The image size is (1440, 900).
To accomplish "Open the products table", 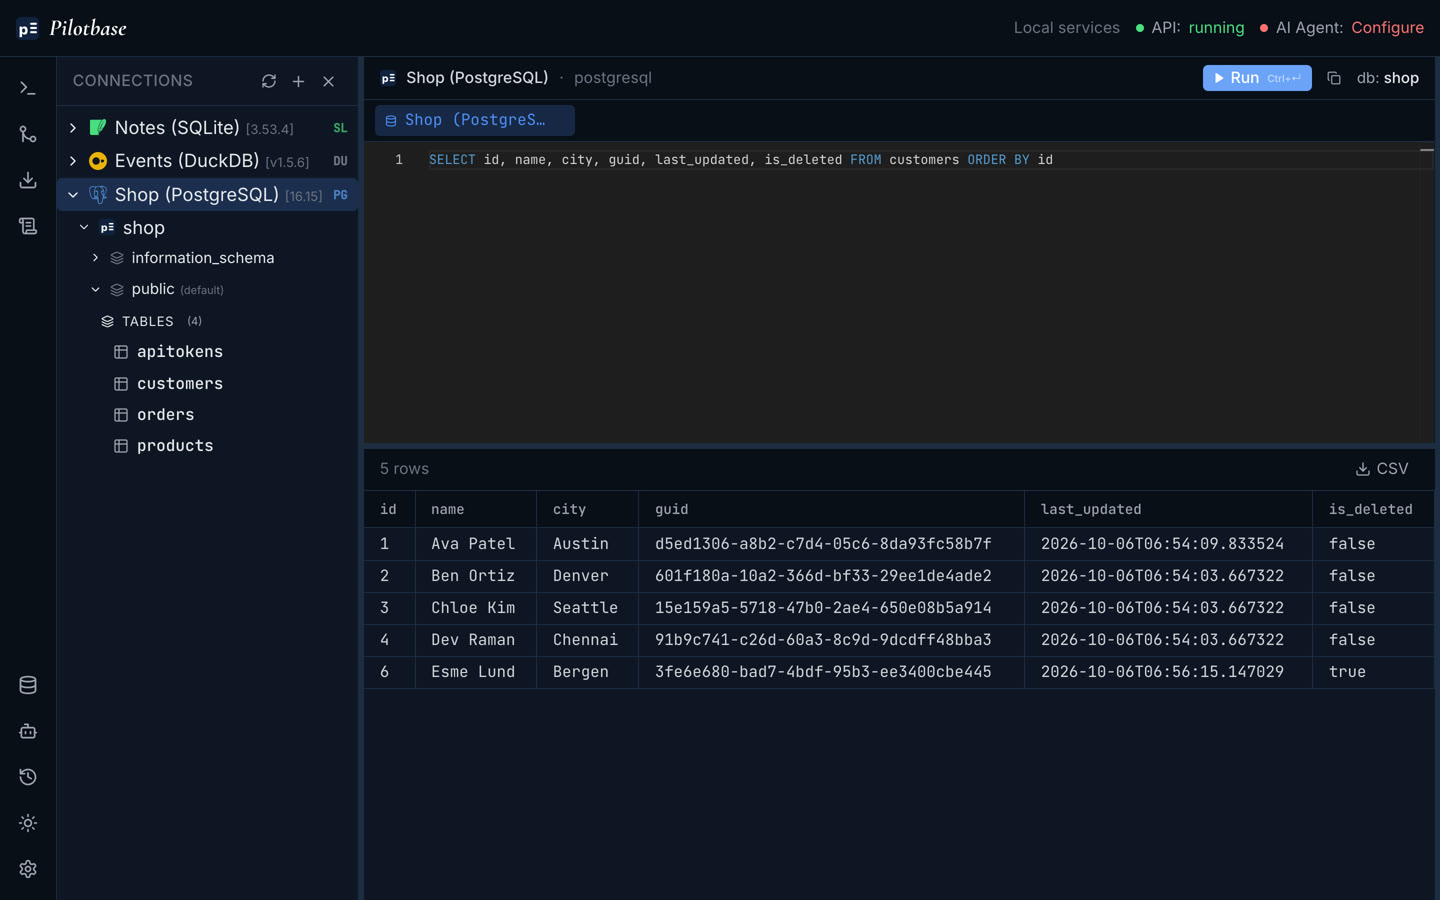I will [x=175, y=446].
